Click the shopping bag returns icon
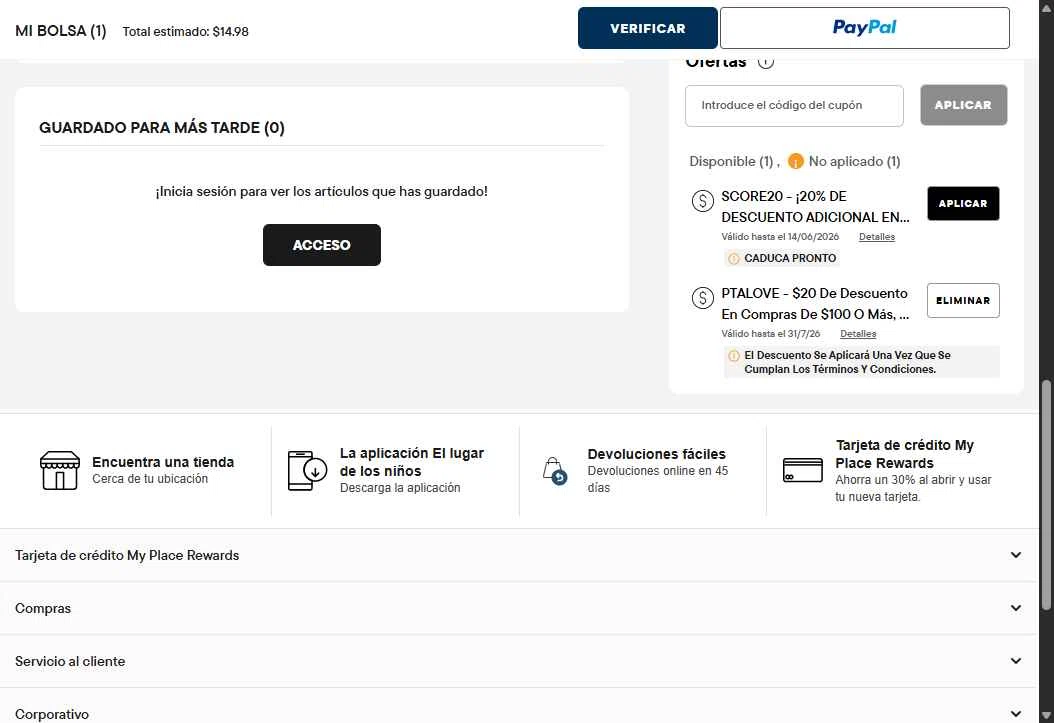This screenshot has width=1054, height=723. pyautogui.click(x=555, y=470)
